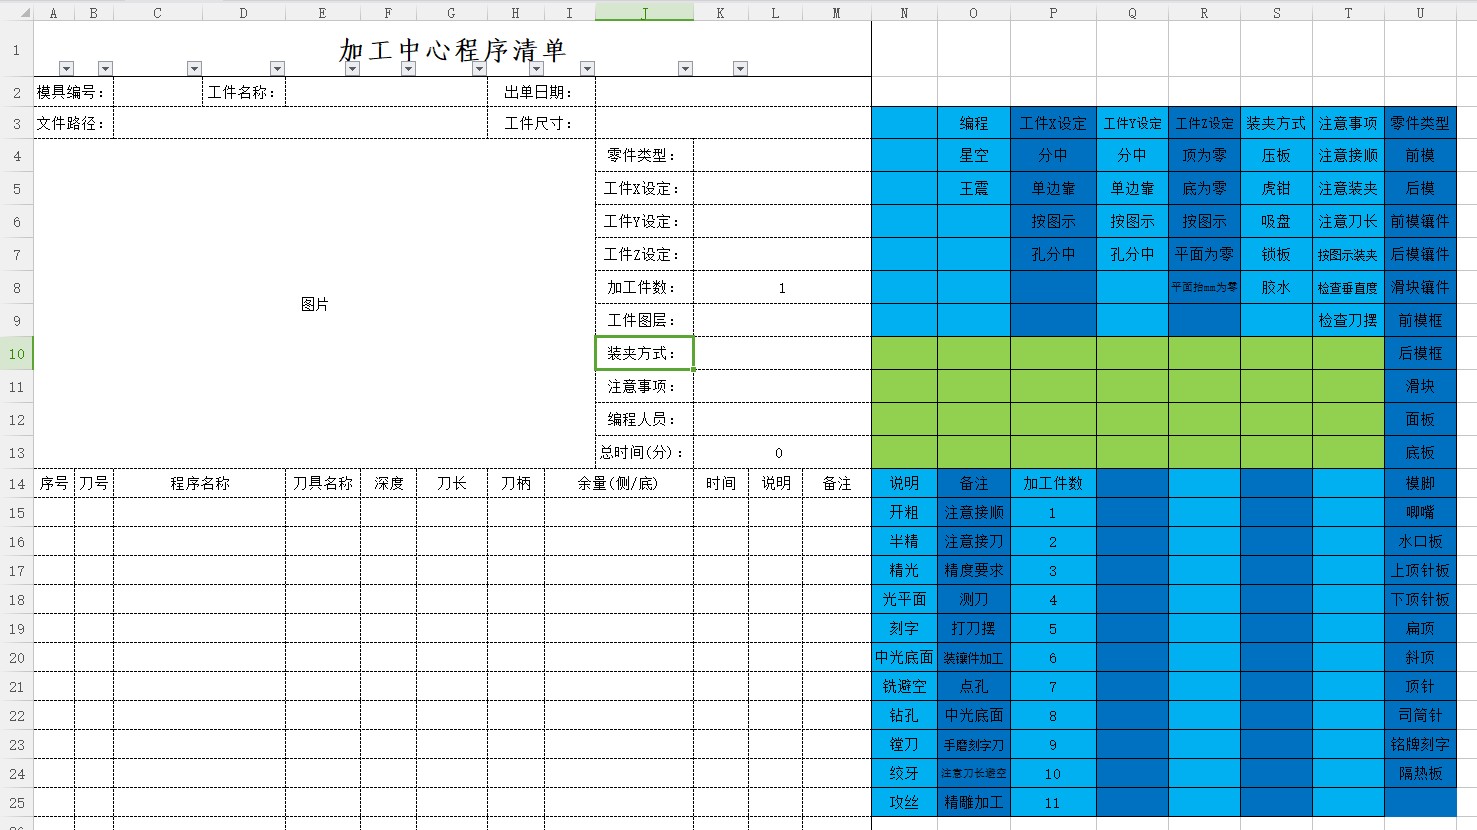
Task: Select the 工件图层 label cell
Action: (644, 320)
